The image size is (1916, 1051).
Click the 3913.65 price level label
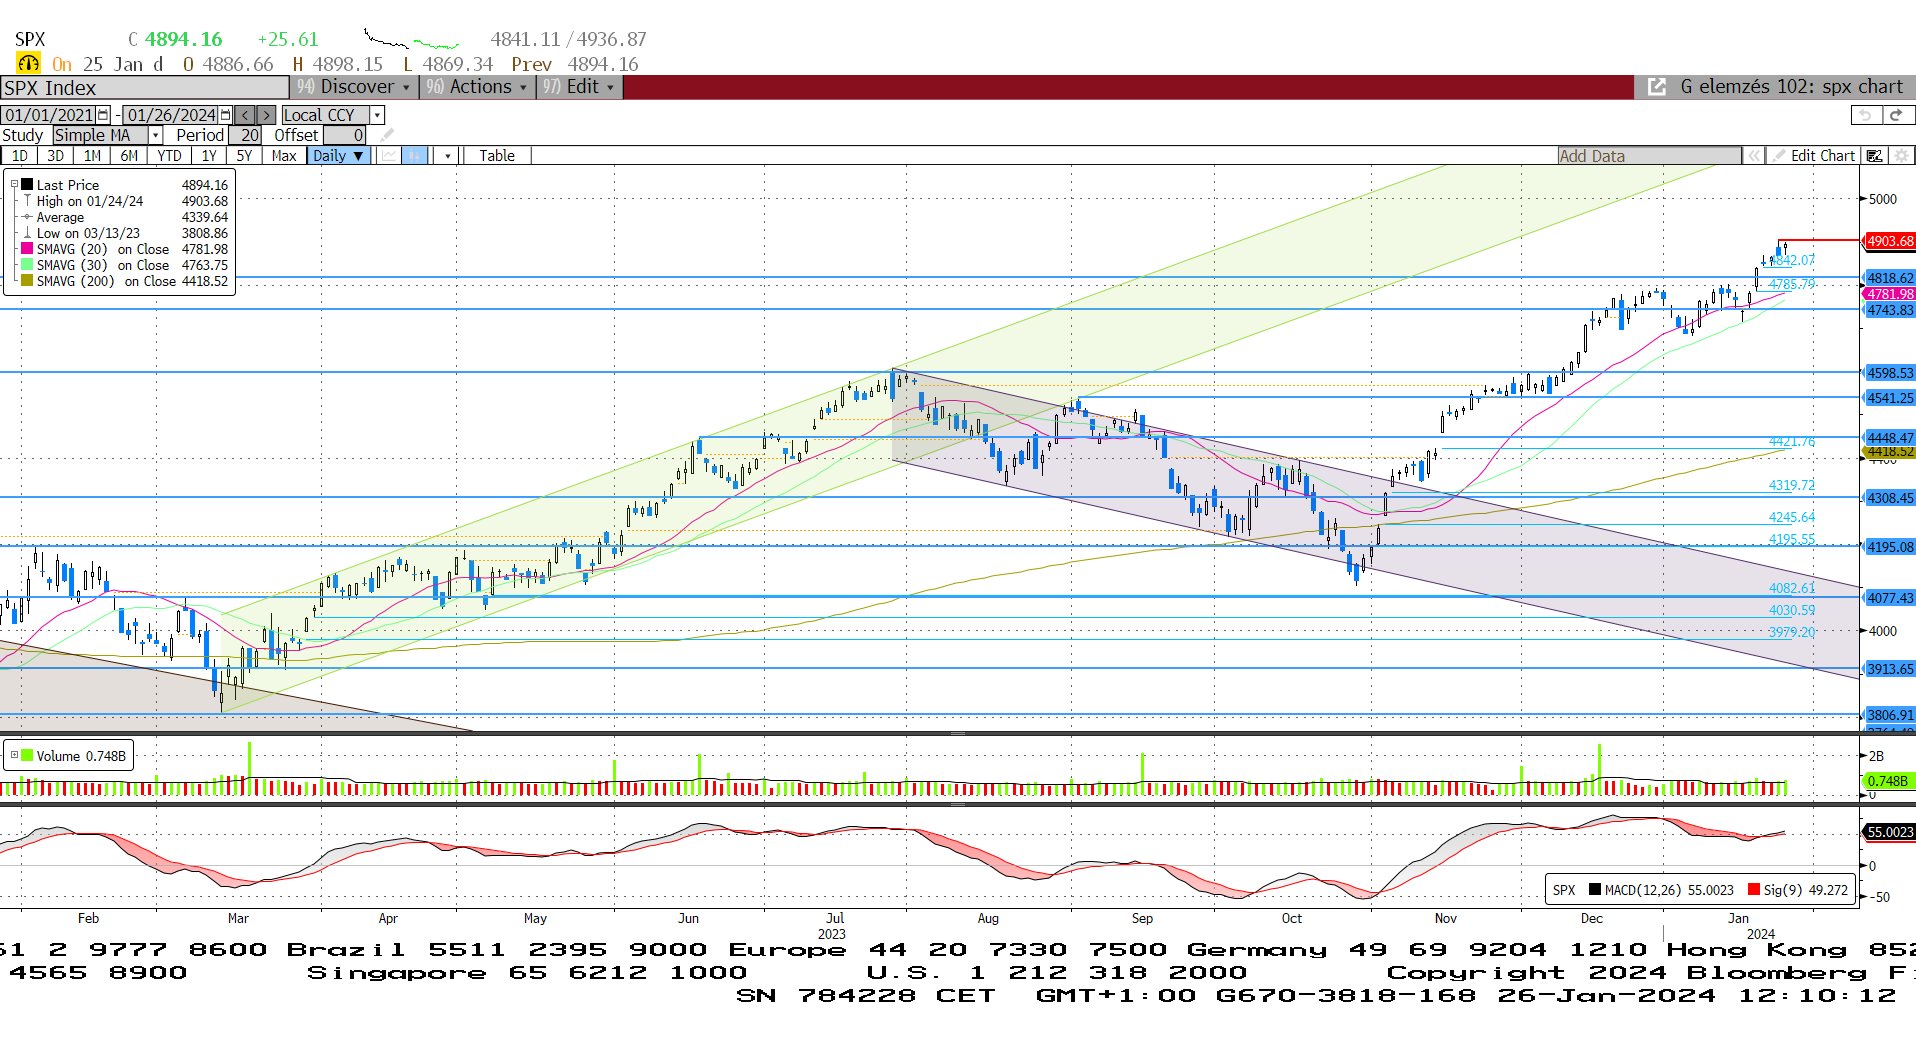[x=1890, y=669]
